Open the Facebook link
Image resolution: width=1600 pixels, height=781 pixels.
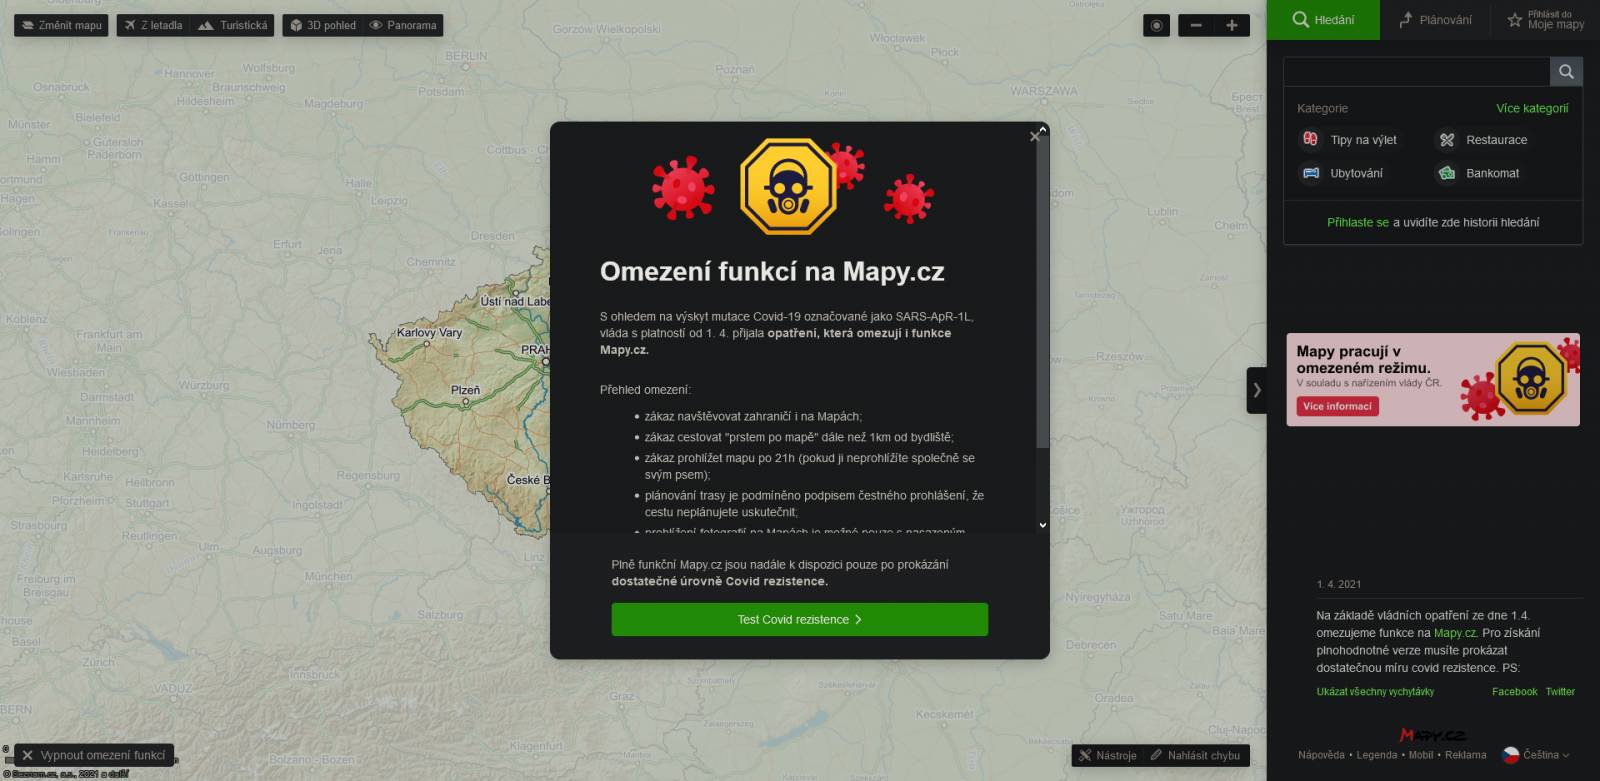[x=1514, y=692]
